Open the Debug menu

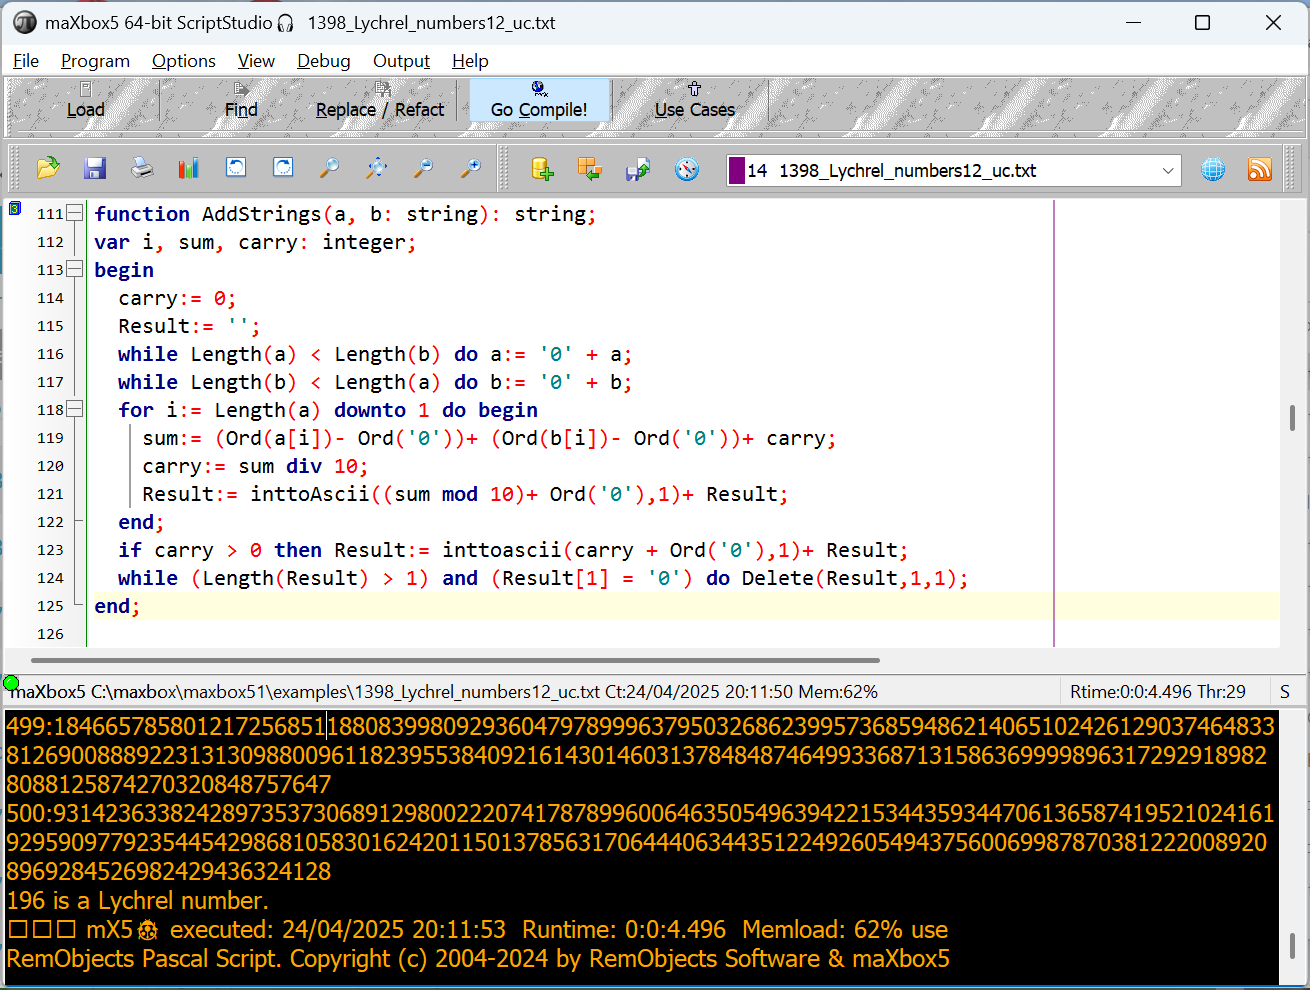pyautogui.click(x=324, y=61)
